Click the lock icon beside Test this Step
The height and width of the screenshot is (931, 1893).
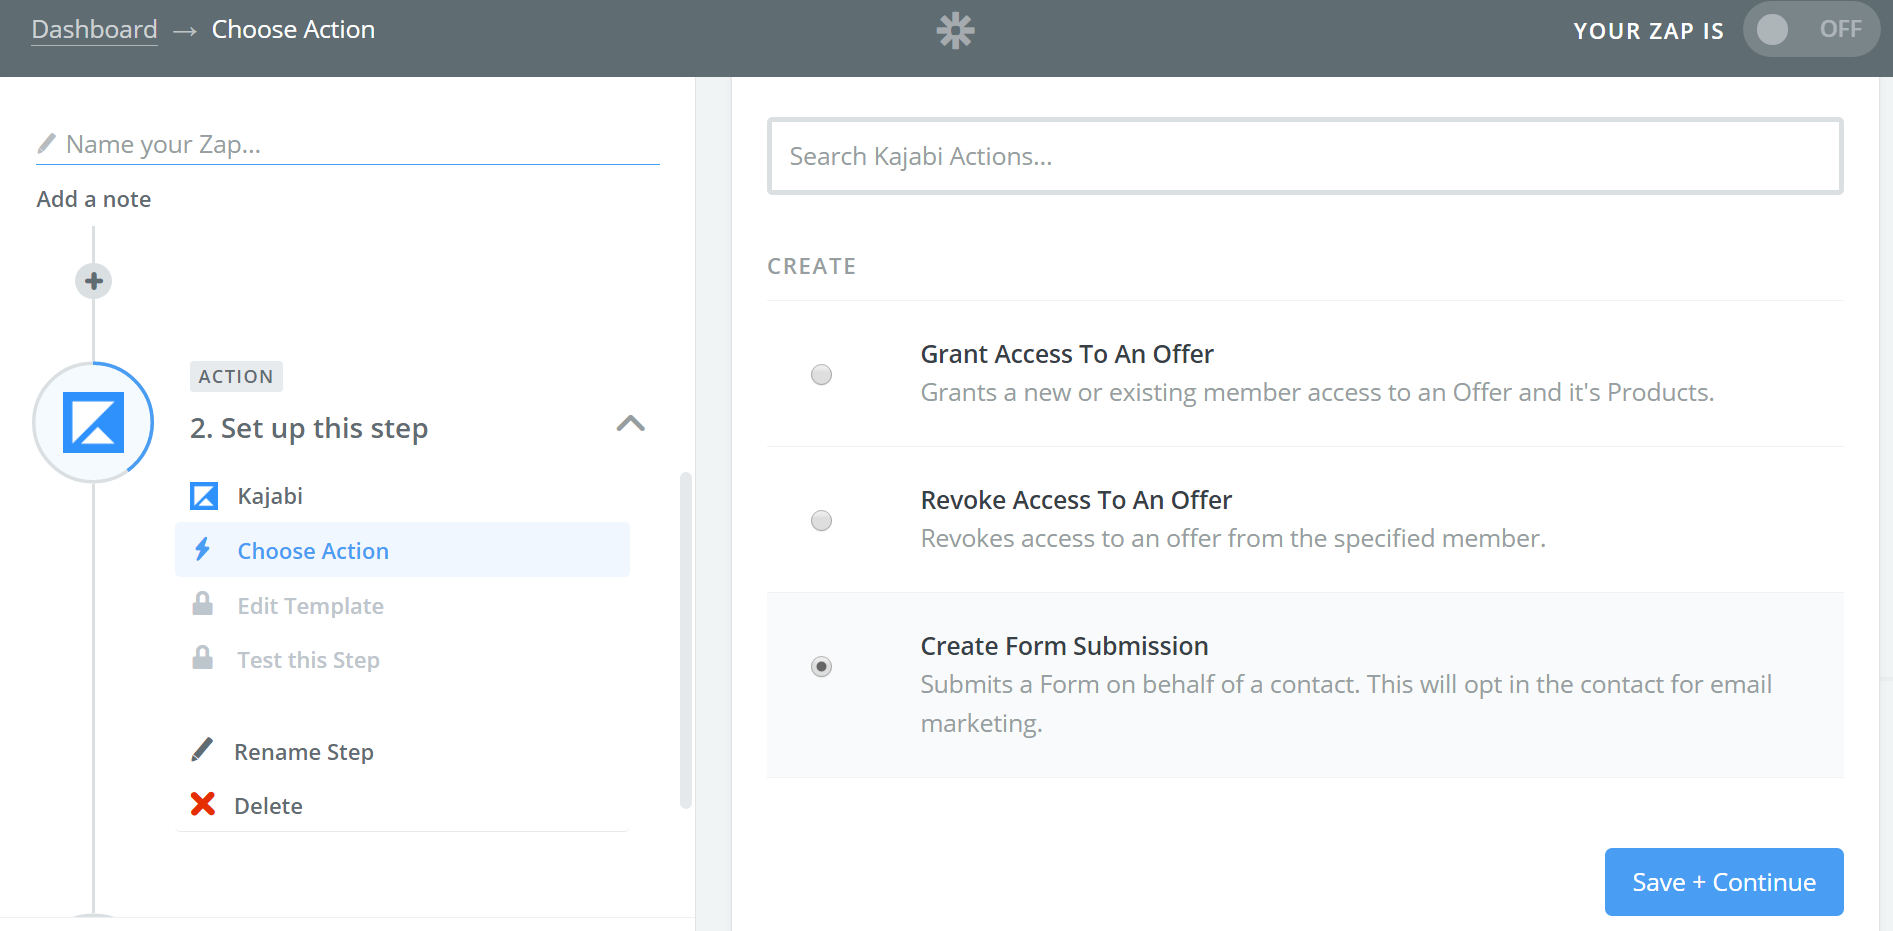203,658
